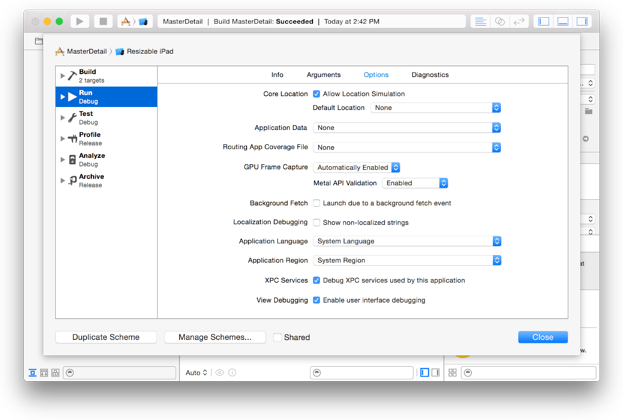Click the library filter field at bottom right
The height and width of the screenshot is (420, 623).
[528, 373]
